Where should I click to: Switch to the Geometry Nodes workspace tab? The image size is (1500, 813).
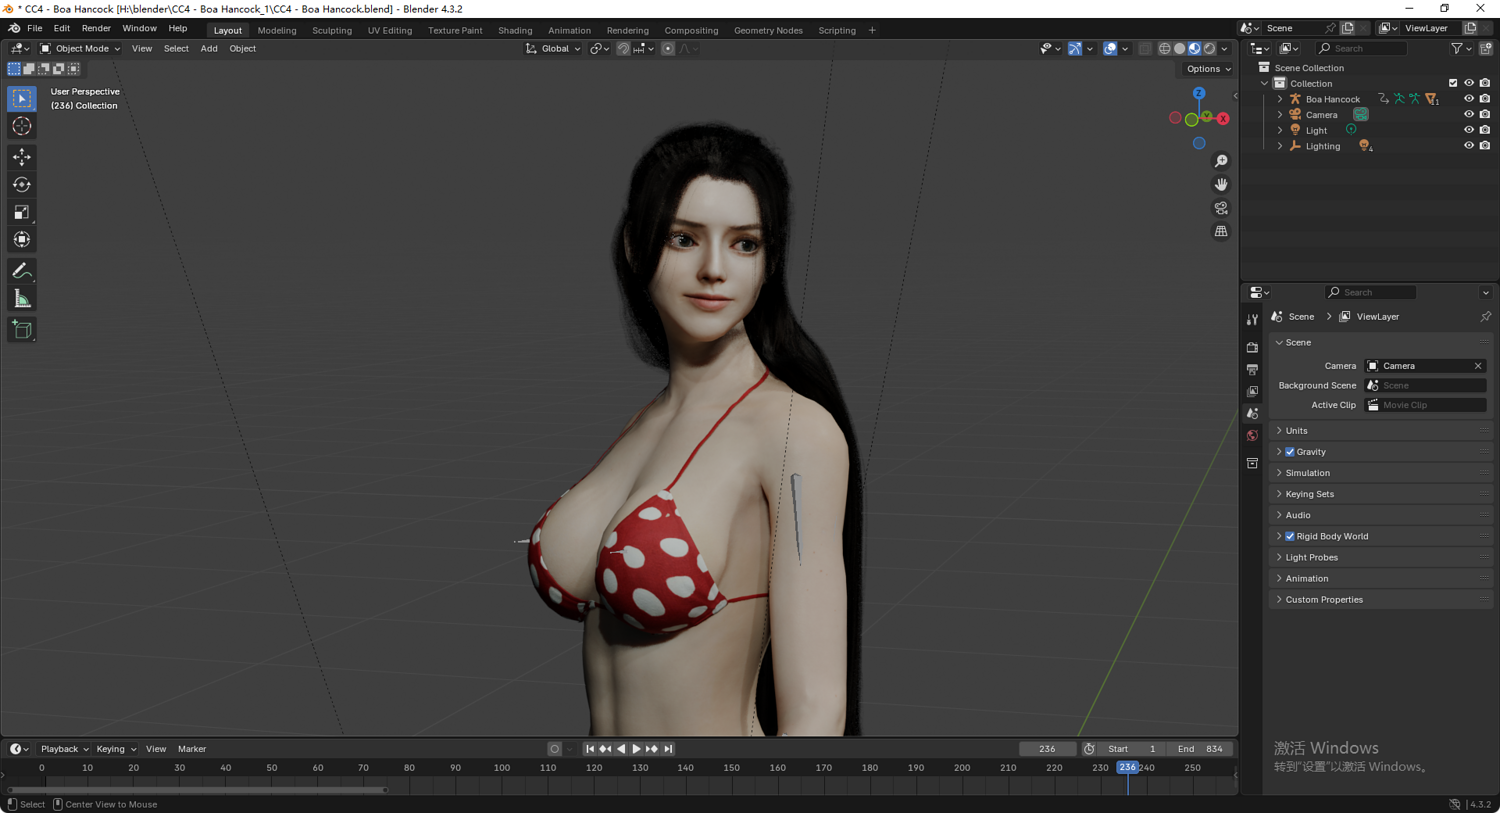(768, 30)
